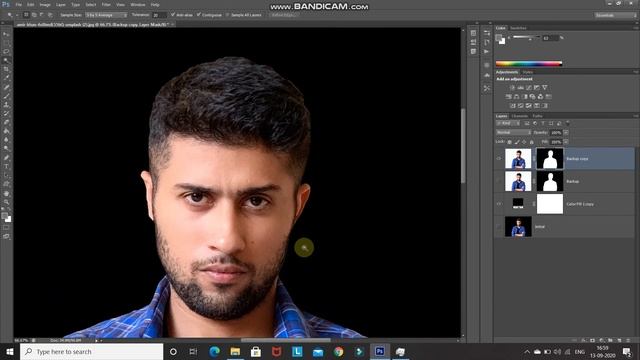Open the Opacity slider arrow
Screen dimensions: 640x360
tap(566, 133)
